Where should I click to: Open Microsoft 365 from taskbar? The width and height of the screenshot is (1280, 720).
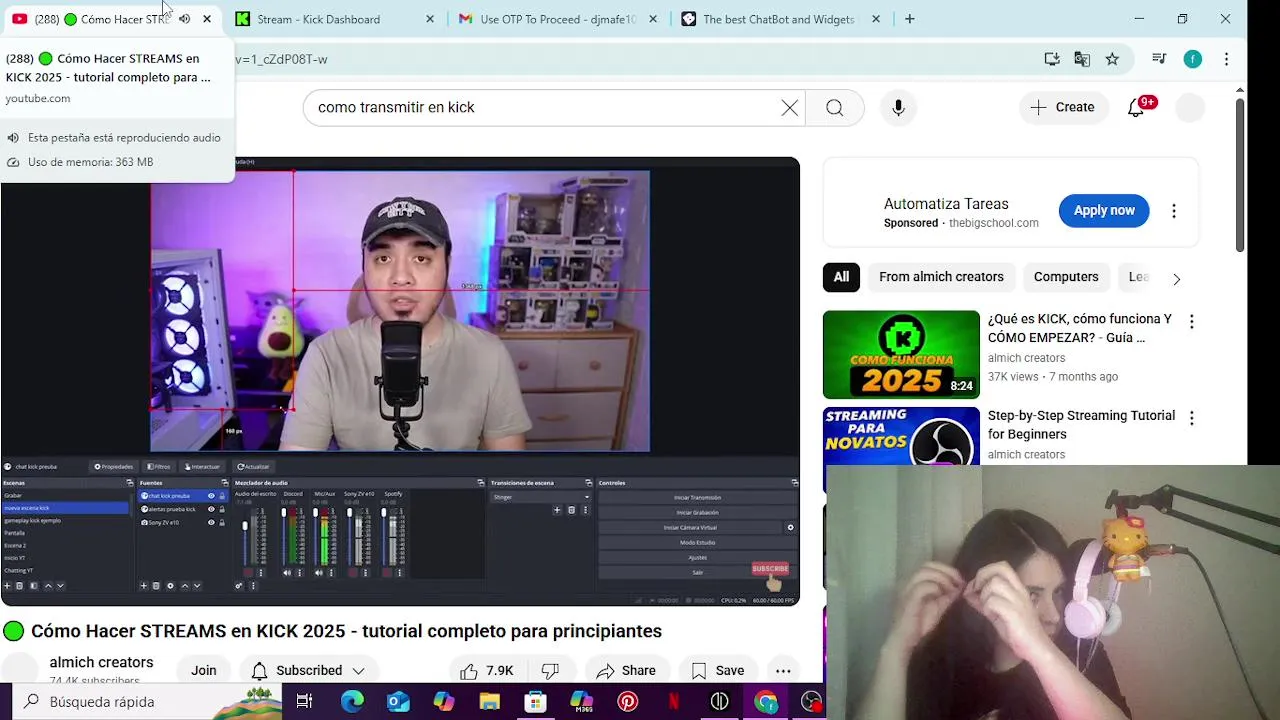pyautogui.click(x=582, y=702)
